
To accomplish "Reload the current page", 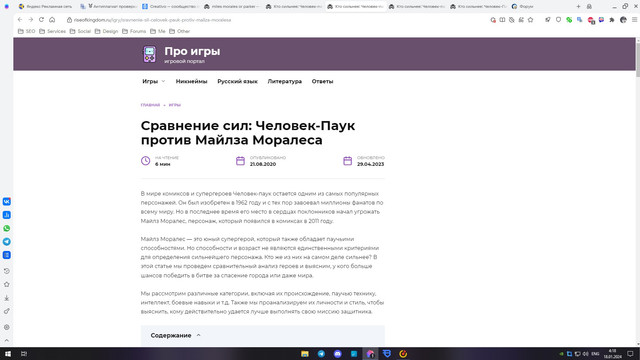I will (41, 20).
